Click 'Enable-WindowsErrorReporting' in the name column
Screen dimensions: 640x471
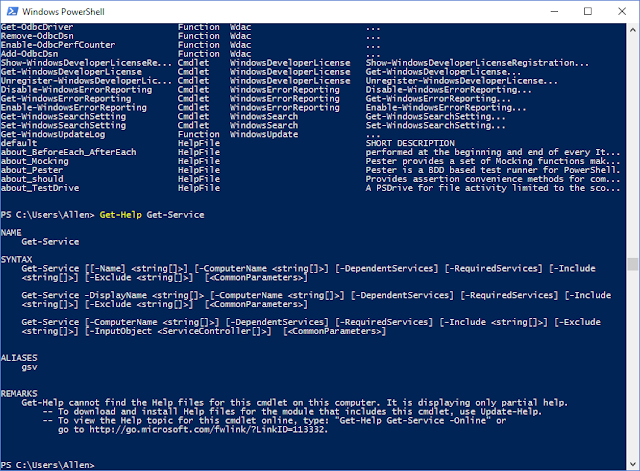(73, 108)
